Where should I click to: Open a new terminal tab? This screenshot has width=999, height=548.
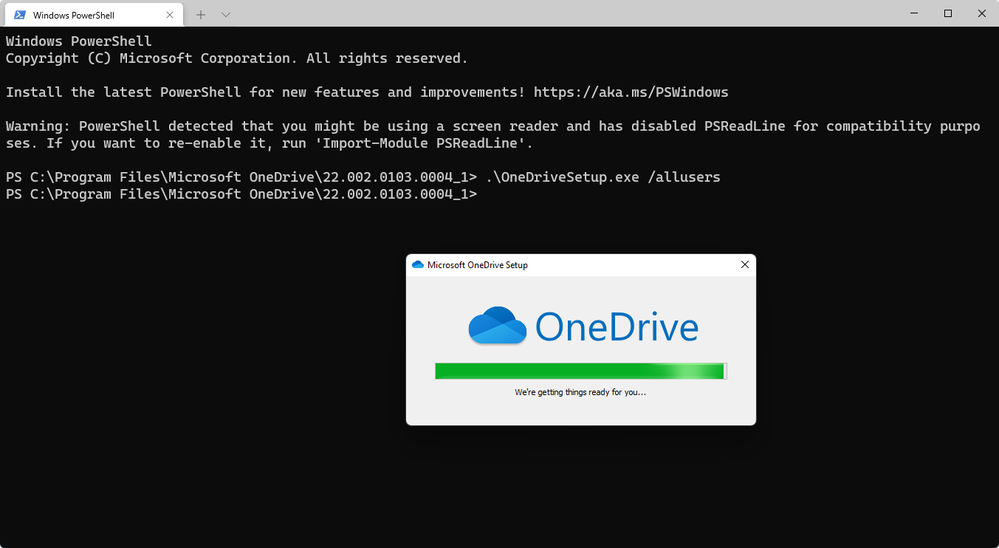tap(201, 15)
